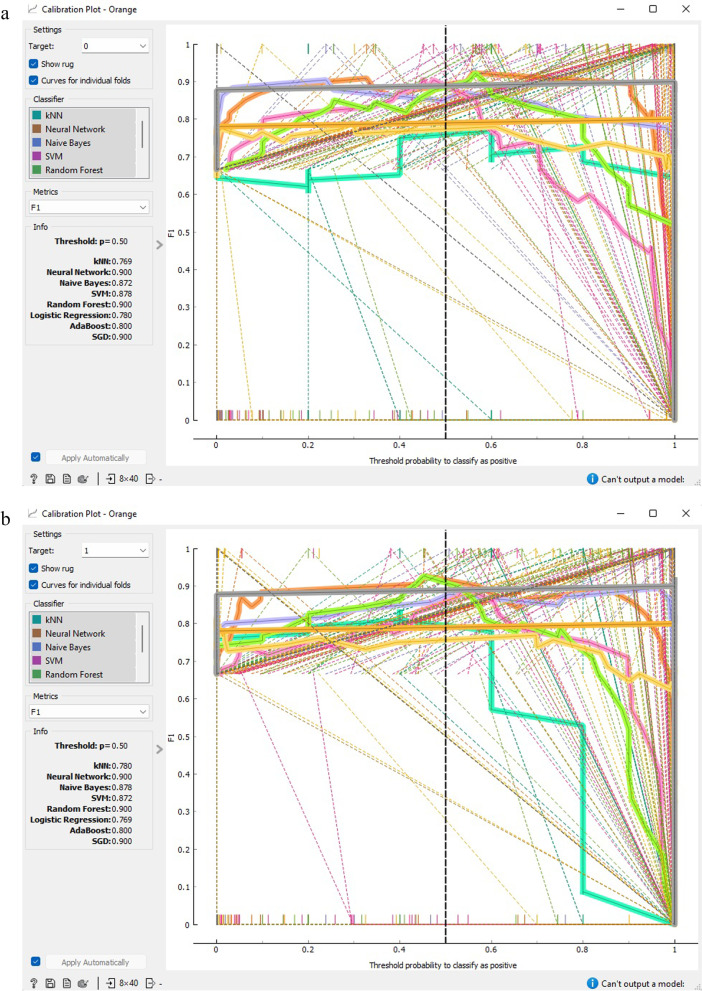Screen dimensions: 702x991
Task: Select Random Forest classifier in Target 0 window
Action: (82, 170)
